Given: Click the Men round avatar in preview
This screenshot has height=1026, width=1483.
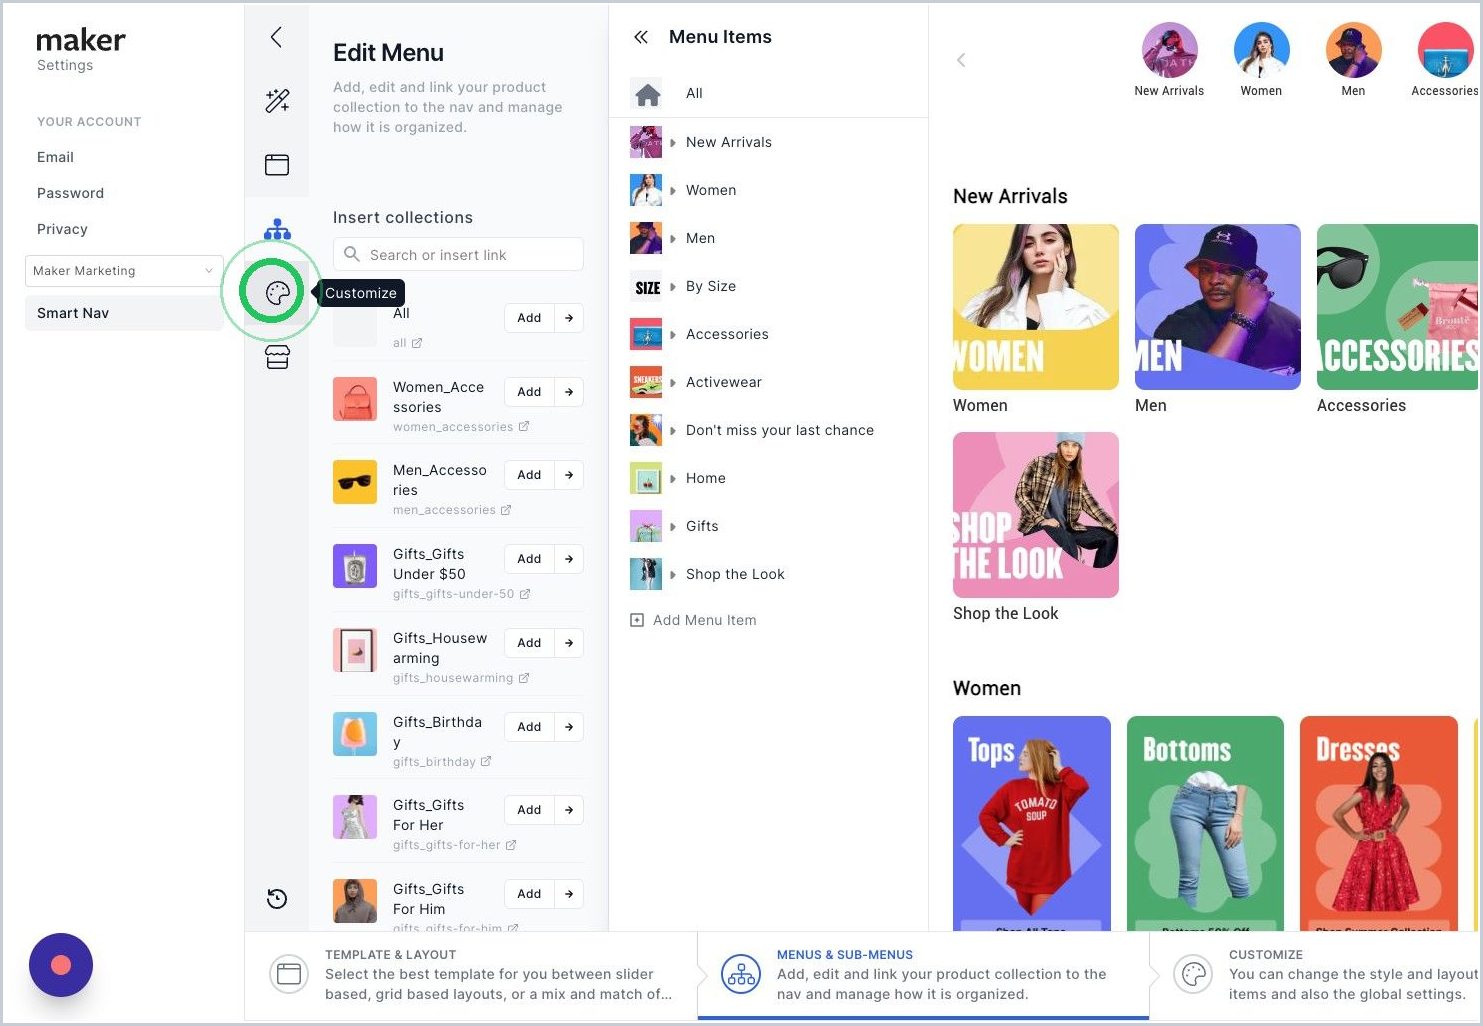Looking at the screenshot, I should [1353, 50].
